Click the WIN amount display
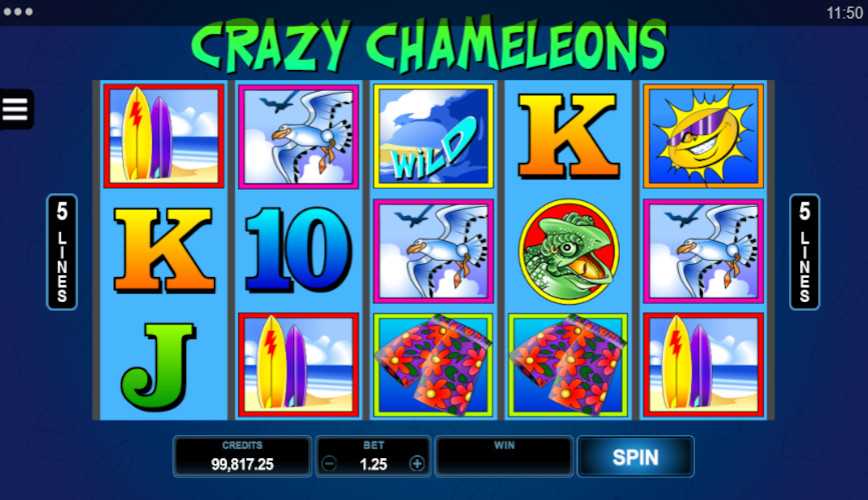The width and height of the screenshot is (868, 500). click(x=504, y=456)
